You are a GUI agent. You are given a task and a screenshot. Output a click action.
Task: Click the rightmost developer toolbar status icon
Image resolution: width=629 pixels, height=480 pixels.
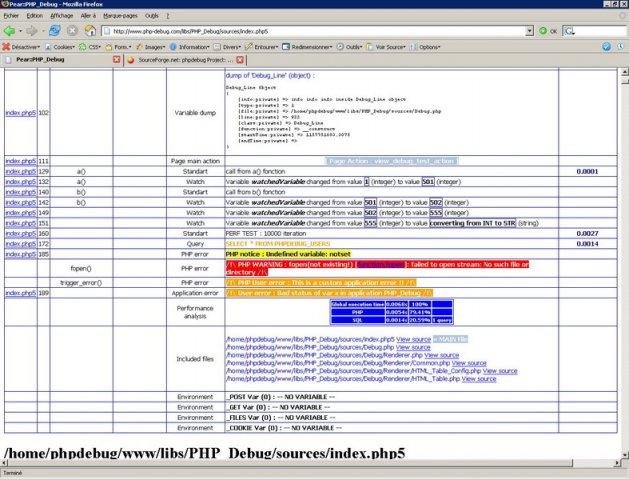pyautogui.click(x=621, y=47)
